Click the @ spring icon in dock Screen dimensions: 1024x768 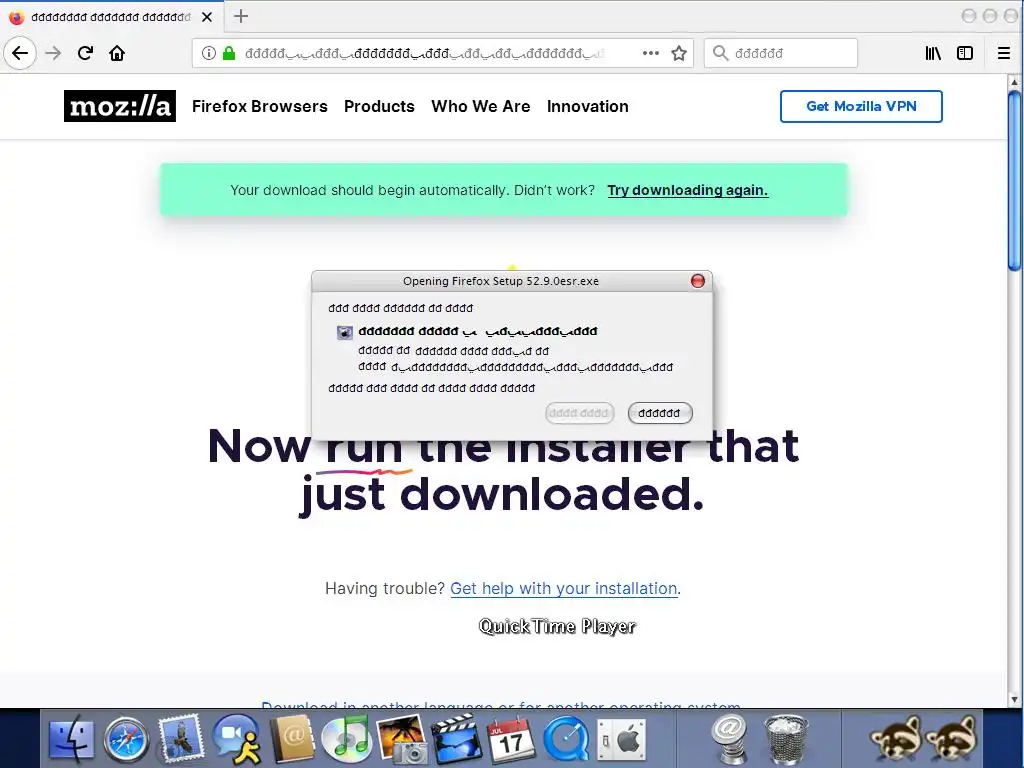pos(729,739)
